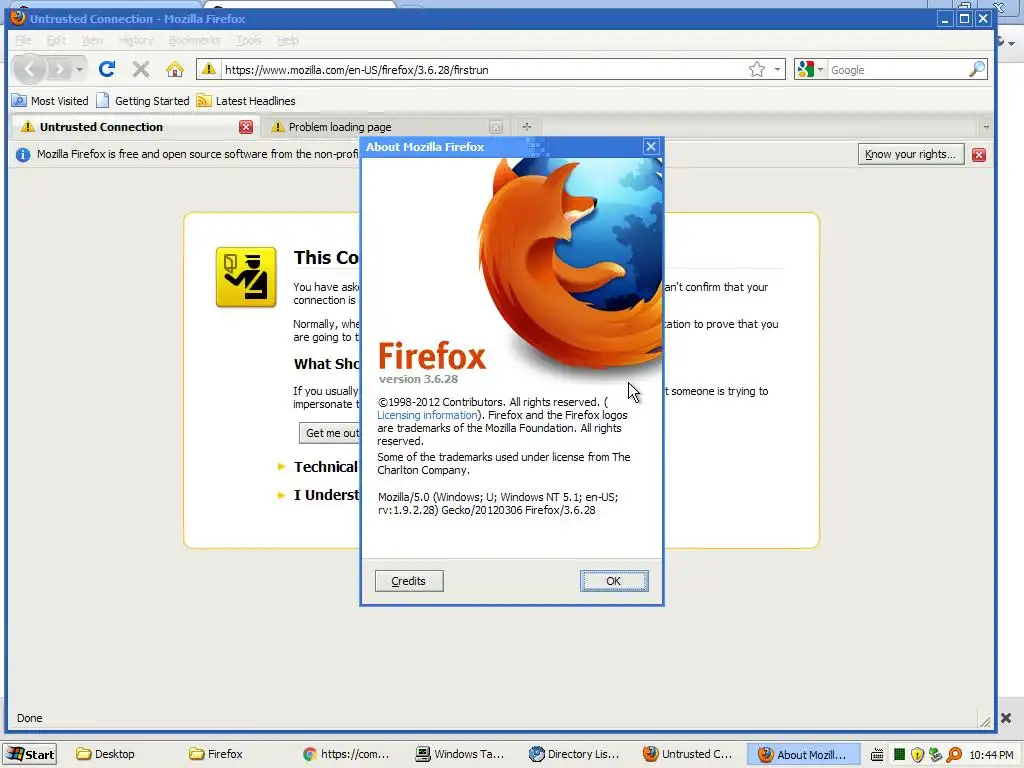Open the History menu

coord(136,40)
